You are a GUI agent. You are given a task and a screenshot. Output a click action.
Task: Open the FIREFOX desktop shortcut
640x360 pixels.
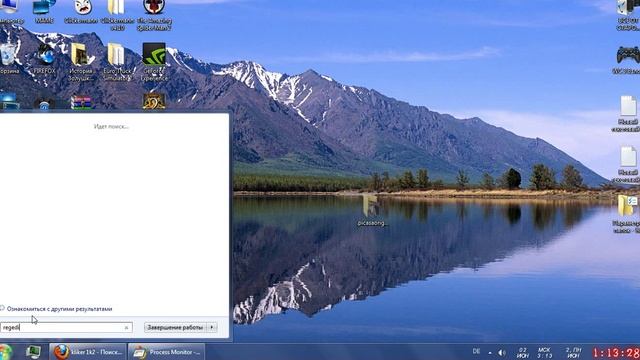pyautogui.click(x=45, y=58)
